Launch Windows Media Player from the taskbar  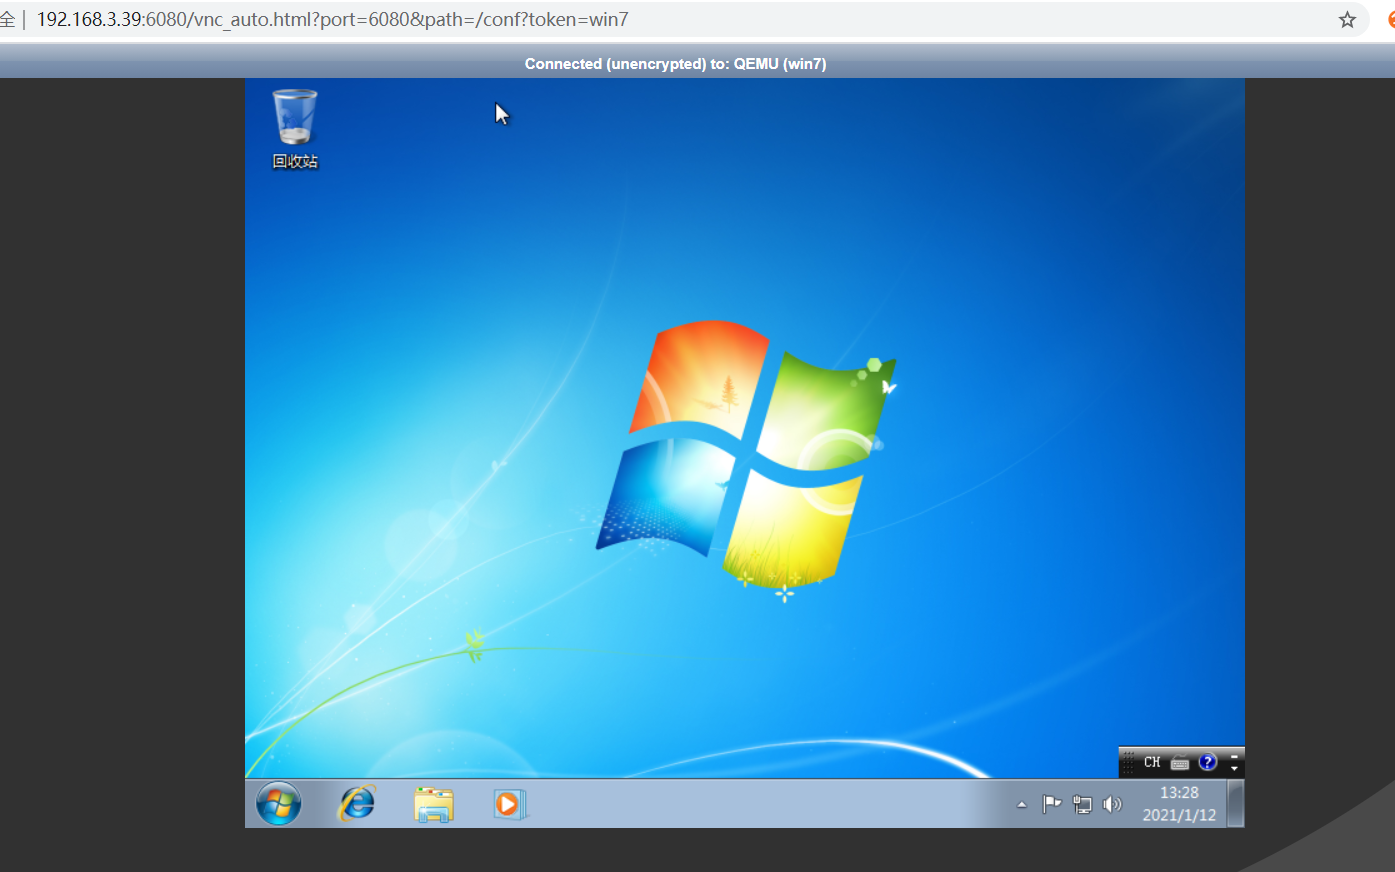510,804
